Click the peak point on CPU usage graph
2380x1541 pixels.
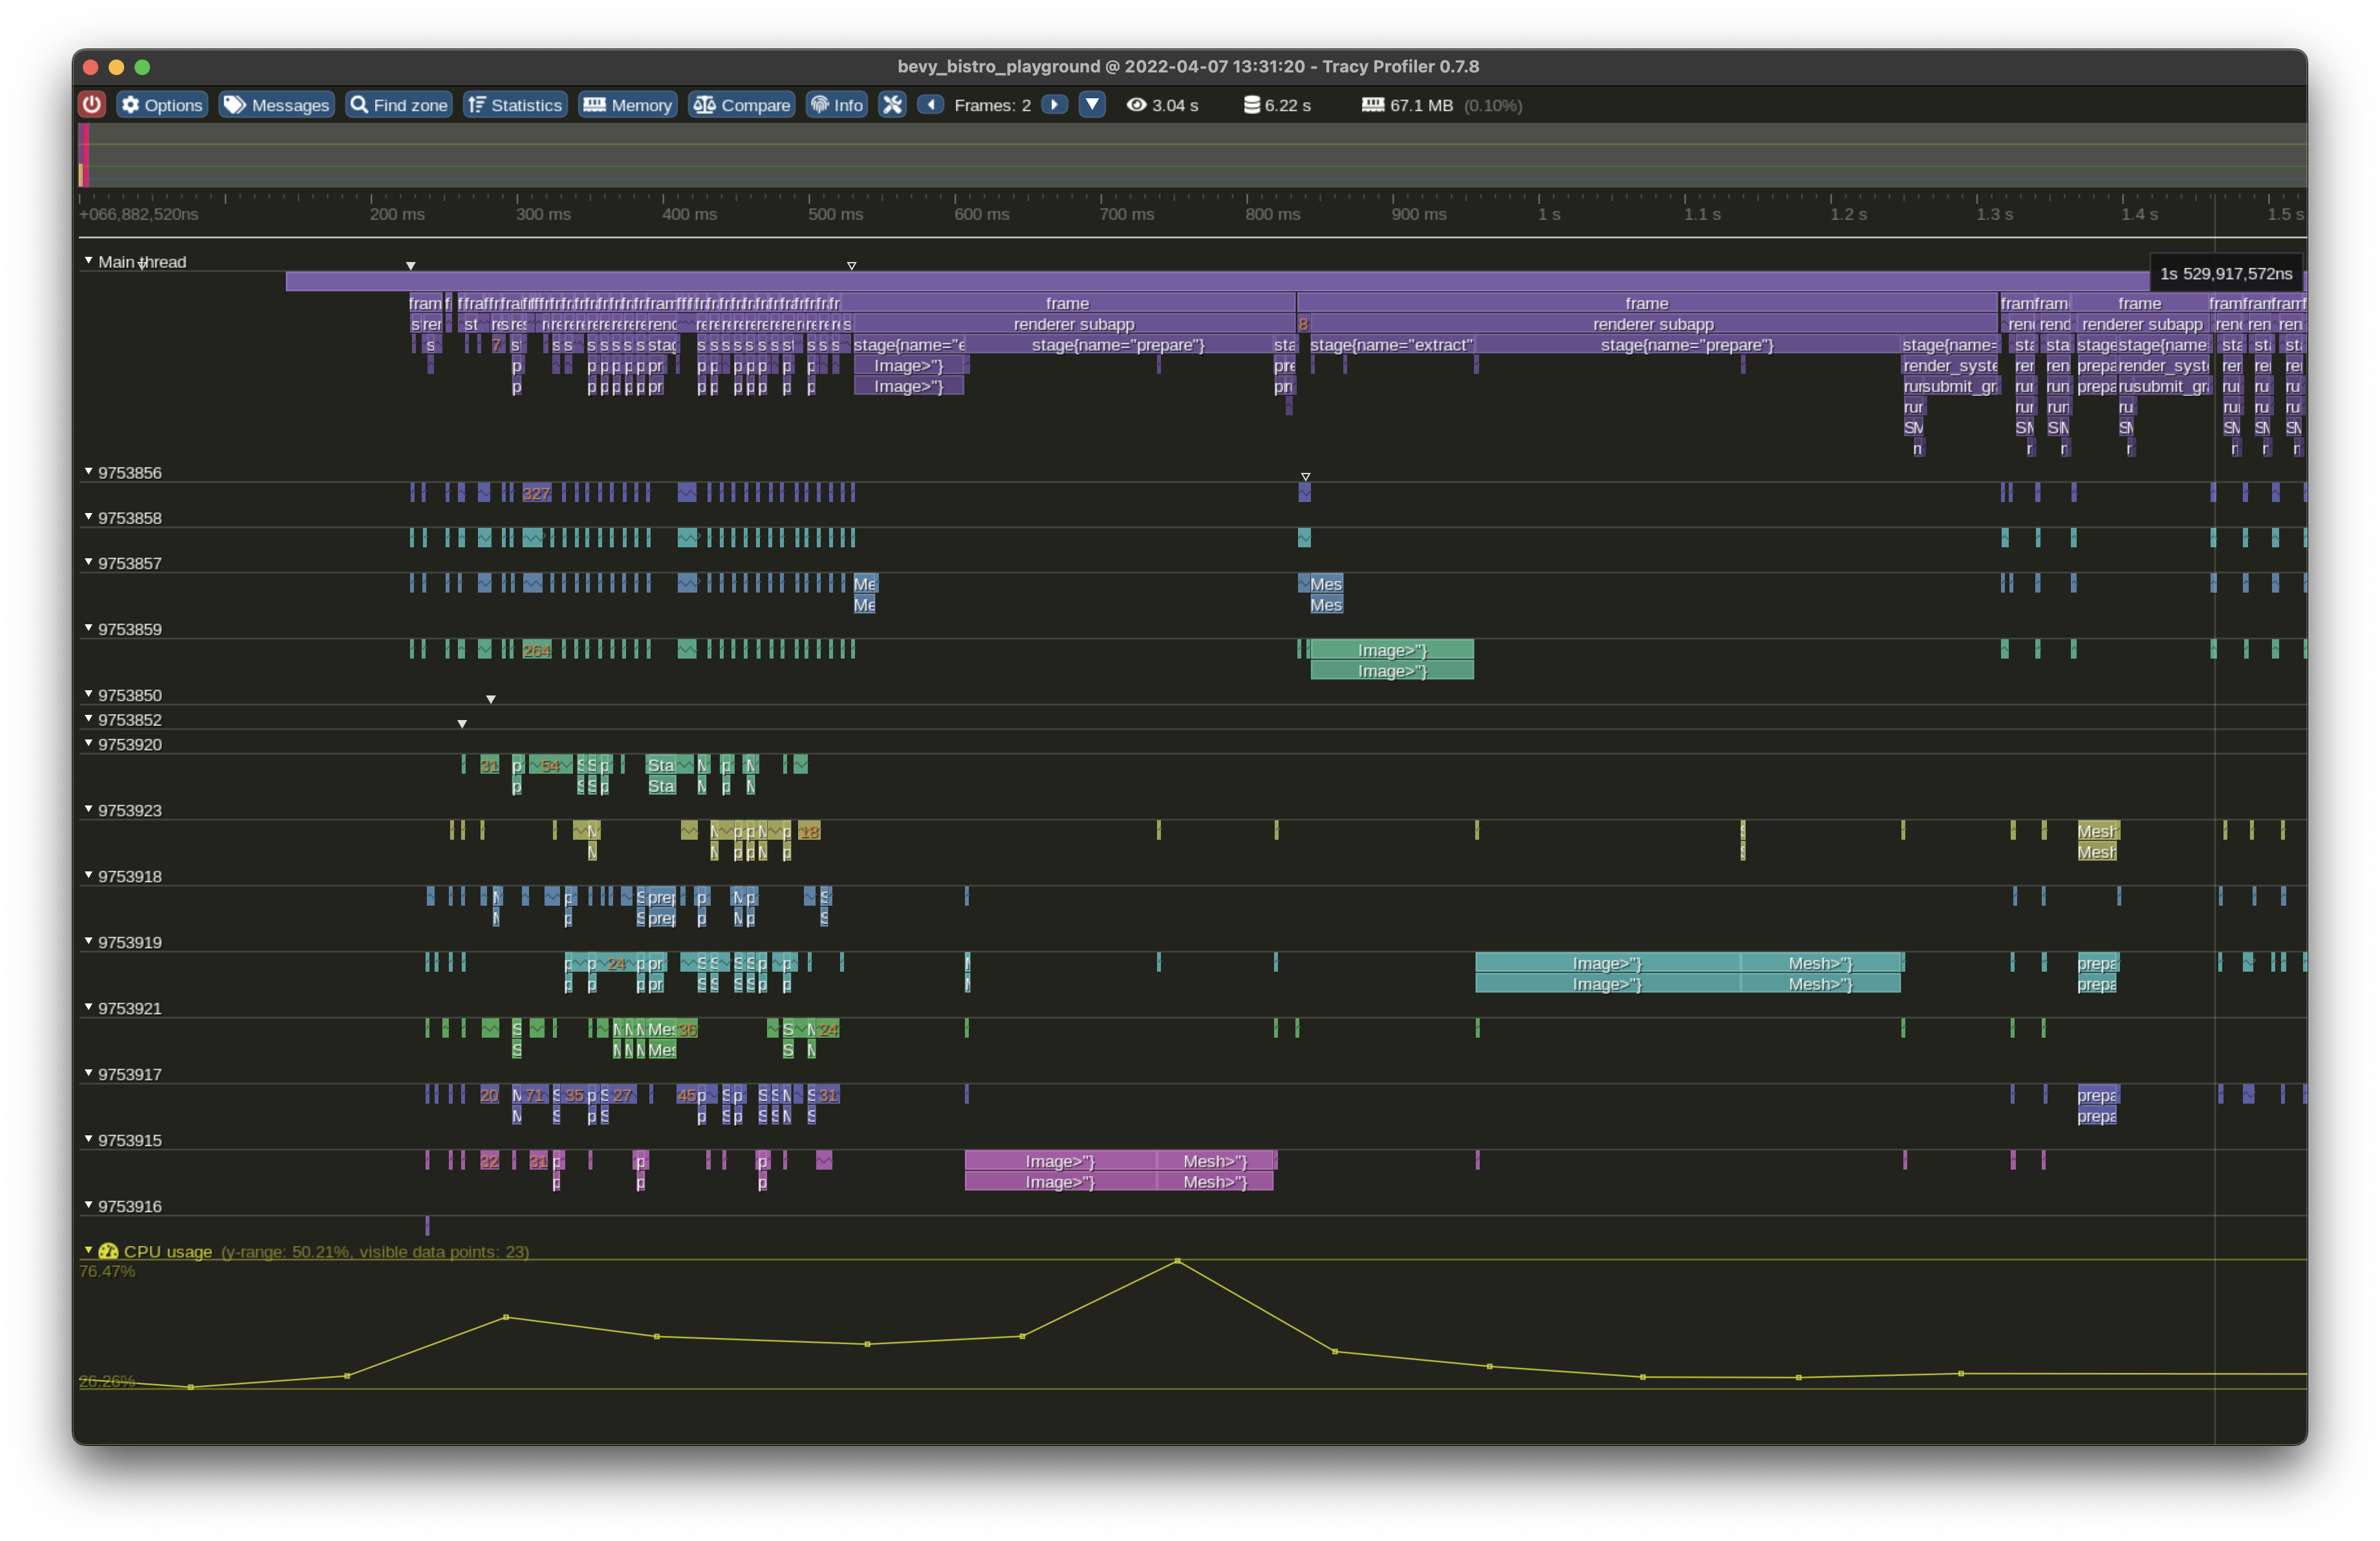click(x=1177, y=1261)
